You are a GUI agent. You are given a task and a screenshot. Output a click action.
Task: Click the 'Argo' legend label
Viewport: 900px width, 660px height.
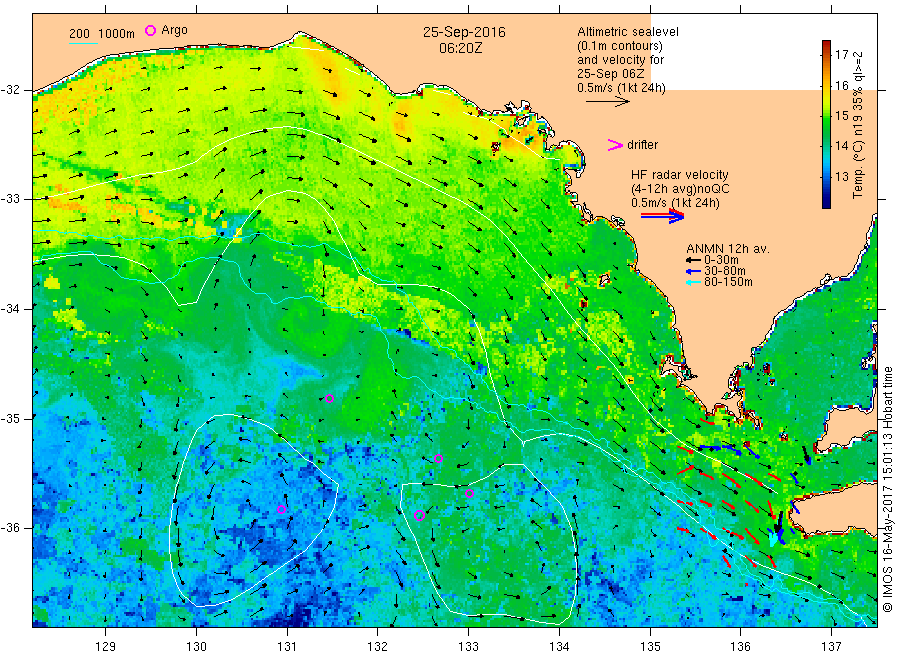[x=174, y=30]
